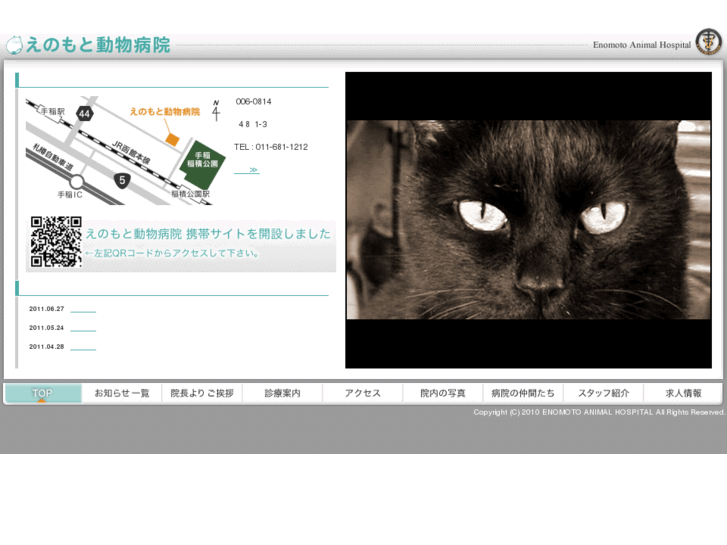Open the 診療案内 tab
Screen dimensions: 727x545
click(282, 393)
